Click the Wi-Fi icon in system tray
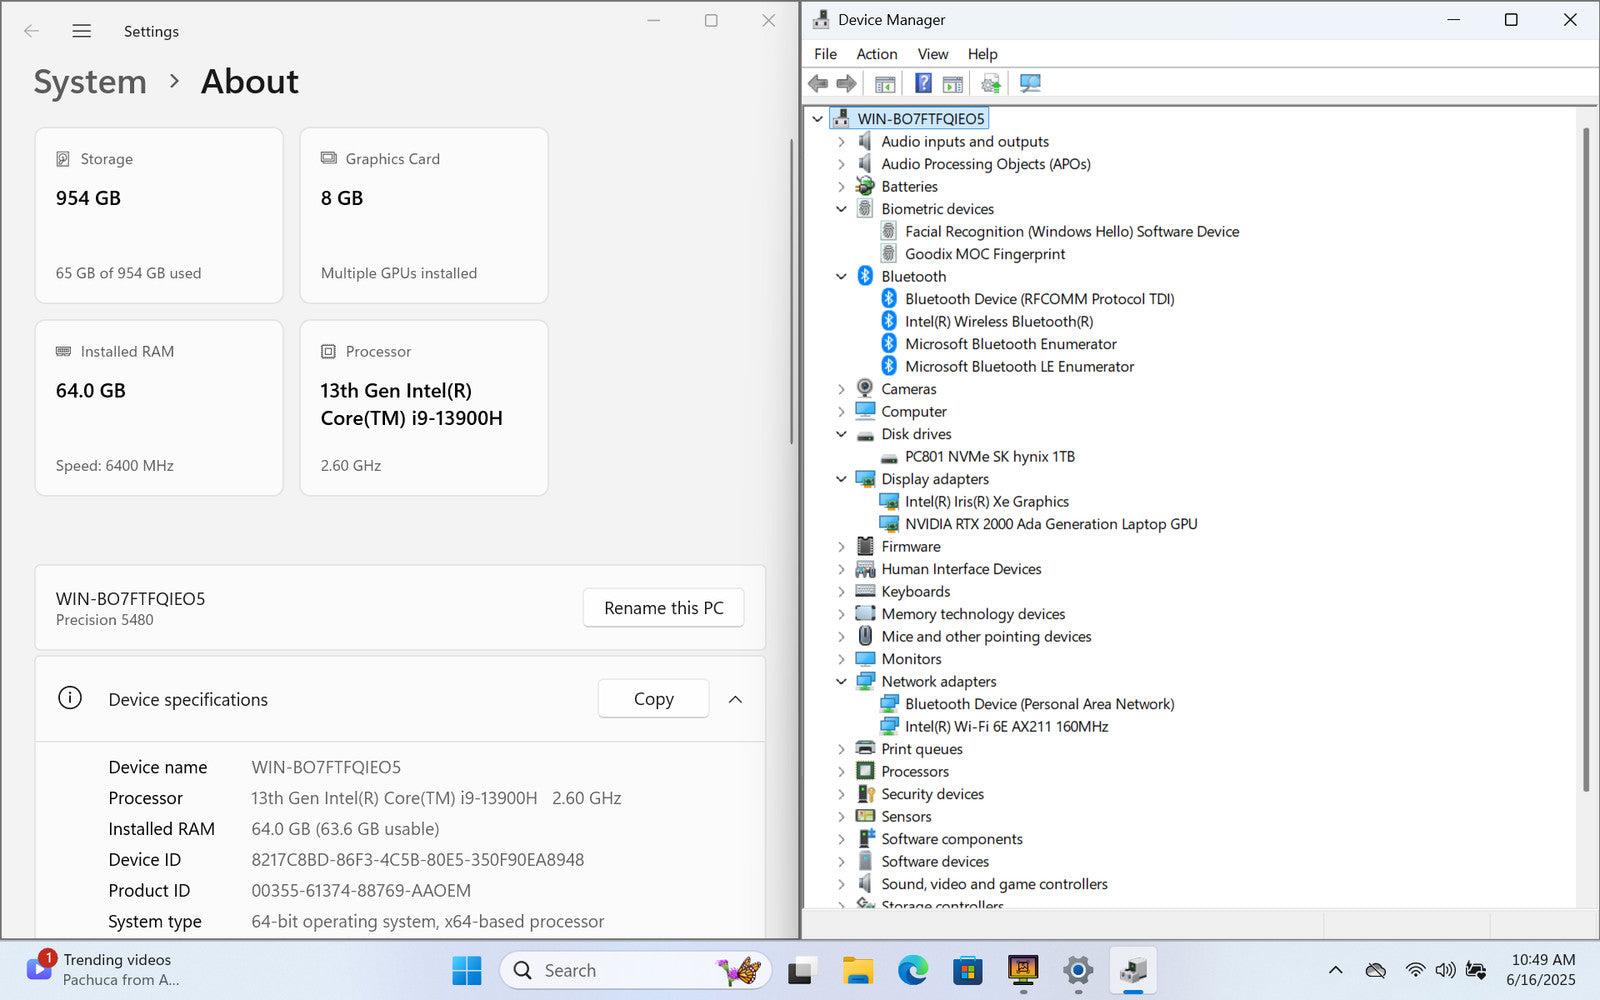Image resolution: width=1600 pixels, height=1000 pixels. click(1415, 970)
